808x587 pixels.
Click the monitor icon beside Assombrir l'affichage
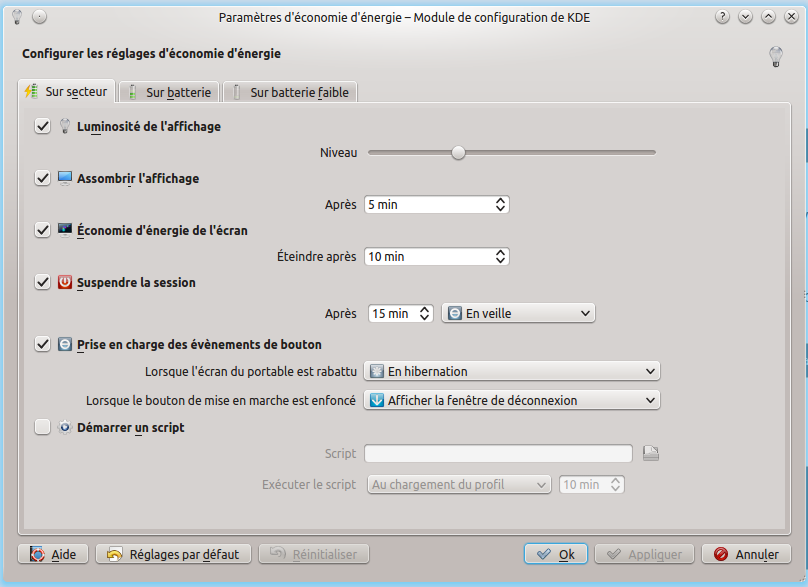65,179
